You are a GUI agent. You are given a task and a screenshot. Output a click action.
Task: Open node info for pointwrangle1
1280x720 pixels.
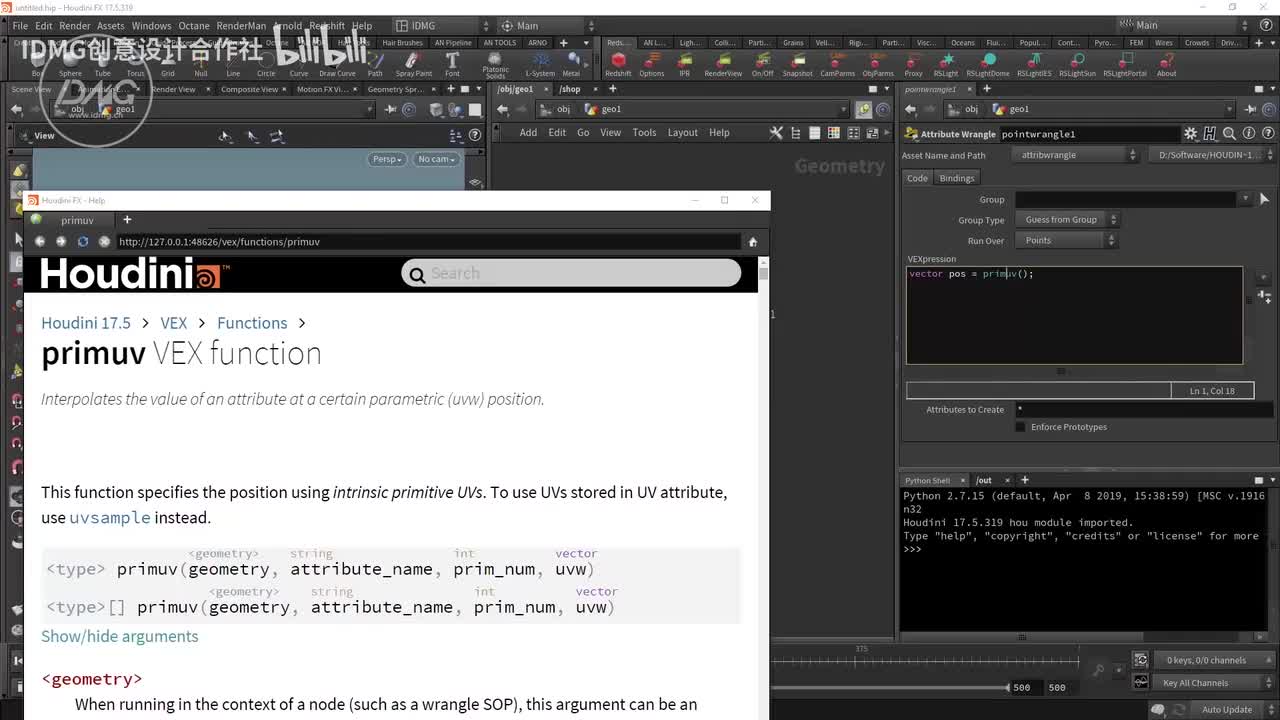[x=1247, y=134]
